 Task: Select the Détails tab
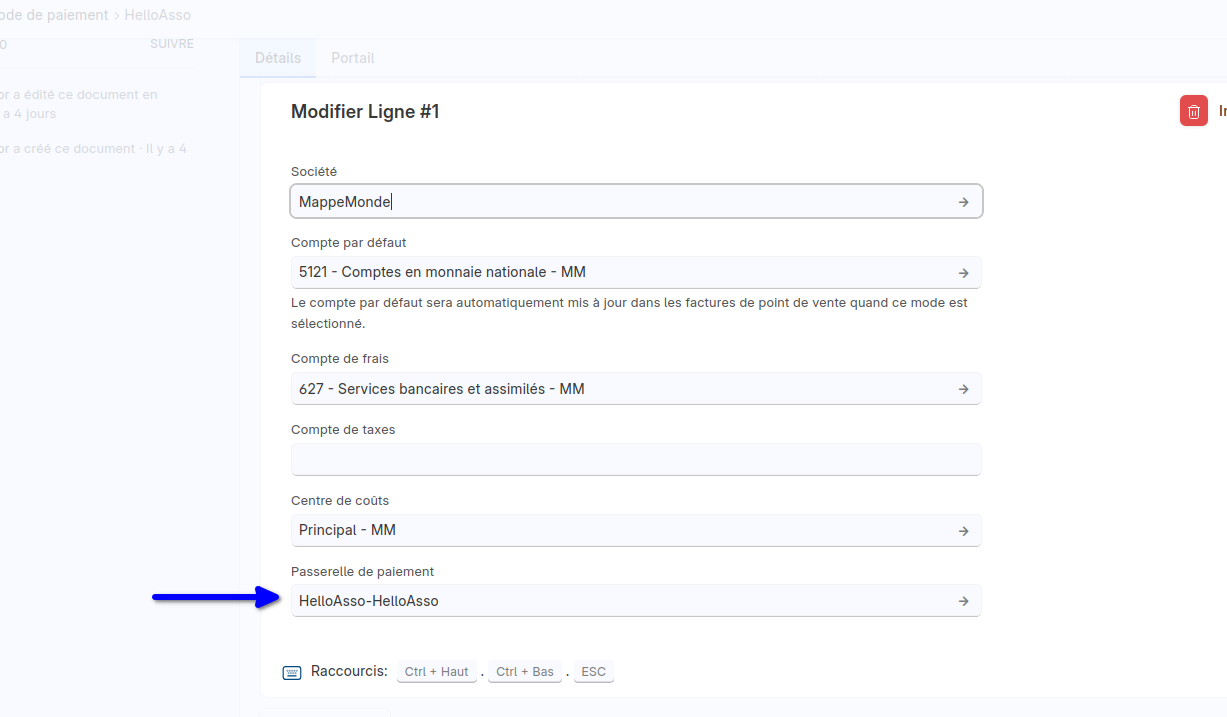tap(278, 58)
